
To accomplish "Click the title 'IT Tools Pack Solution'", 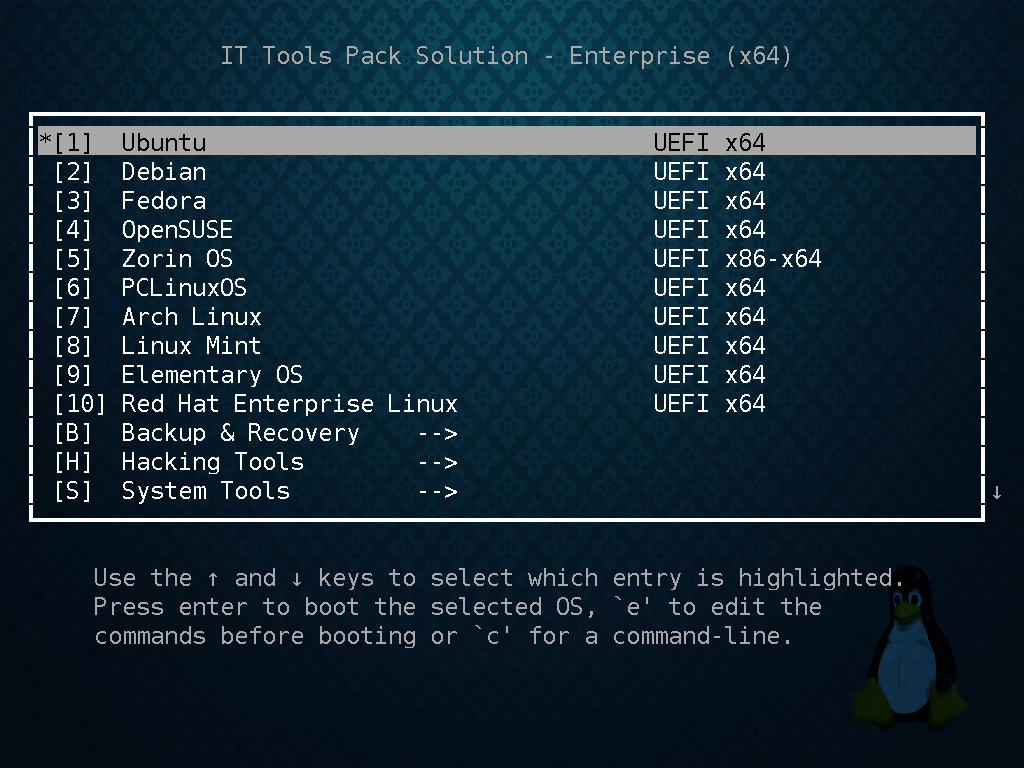I will click(374, 56).
